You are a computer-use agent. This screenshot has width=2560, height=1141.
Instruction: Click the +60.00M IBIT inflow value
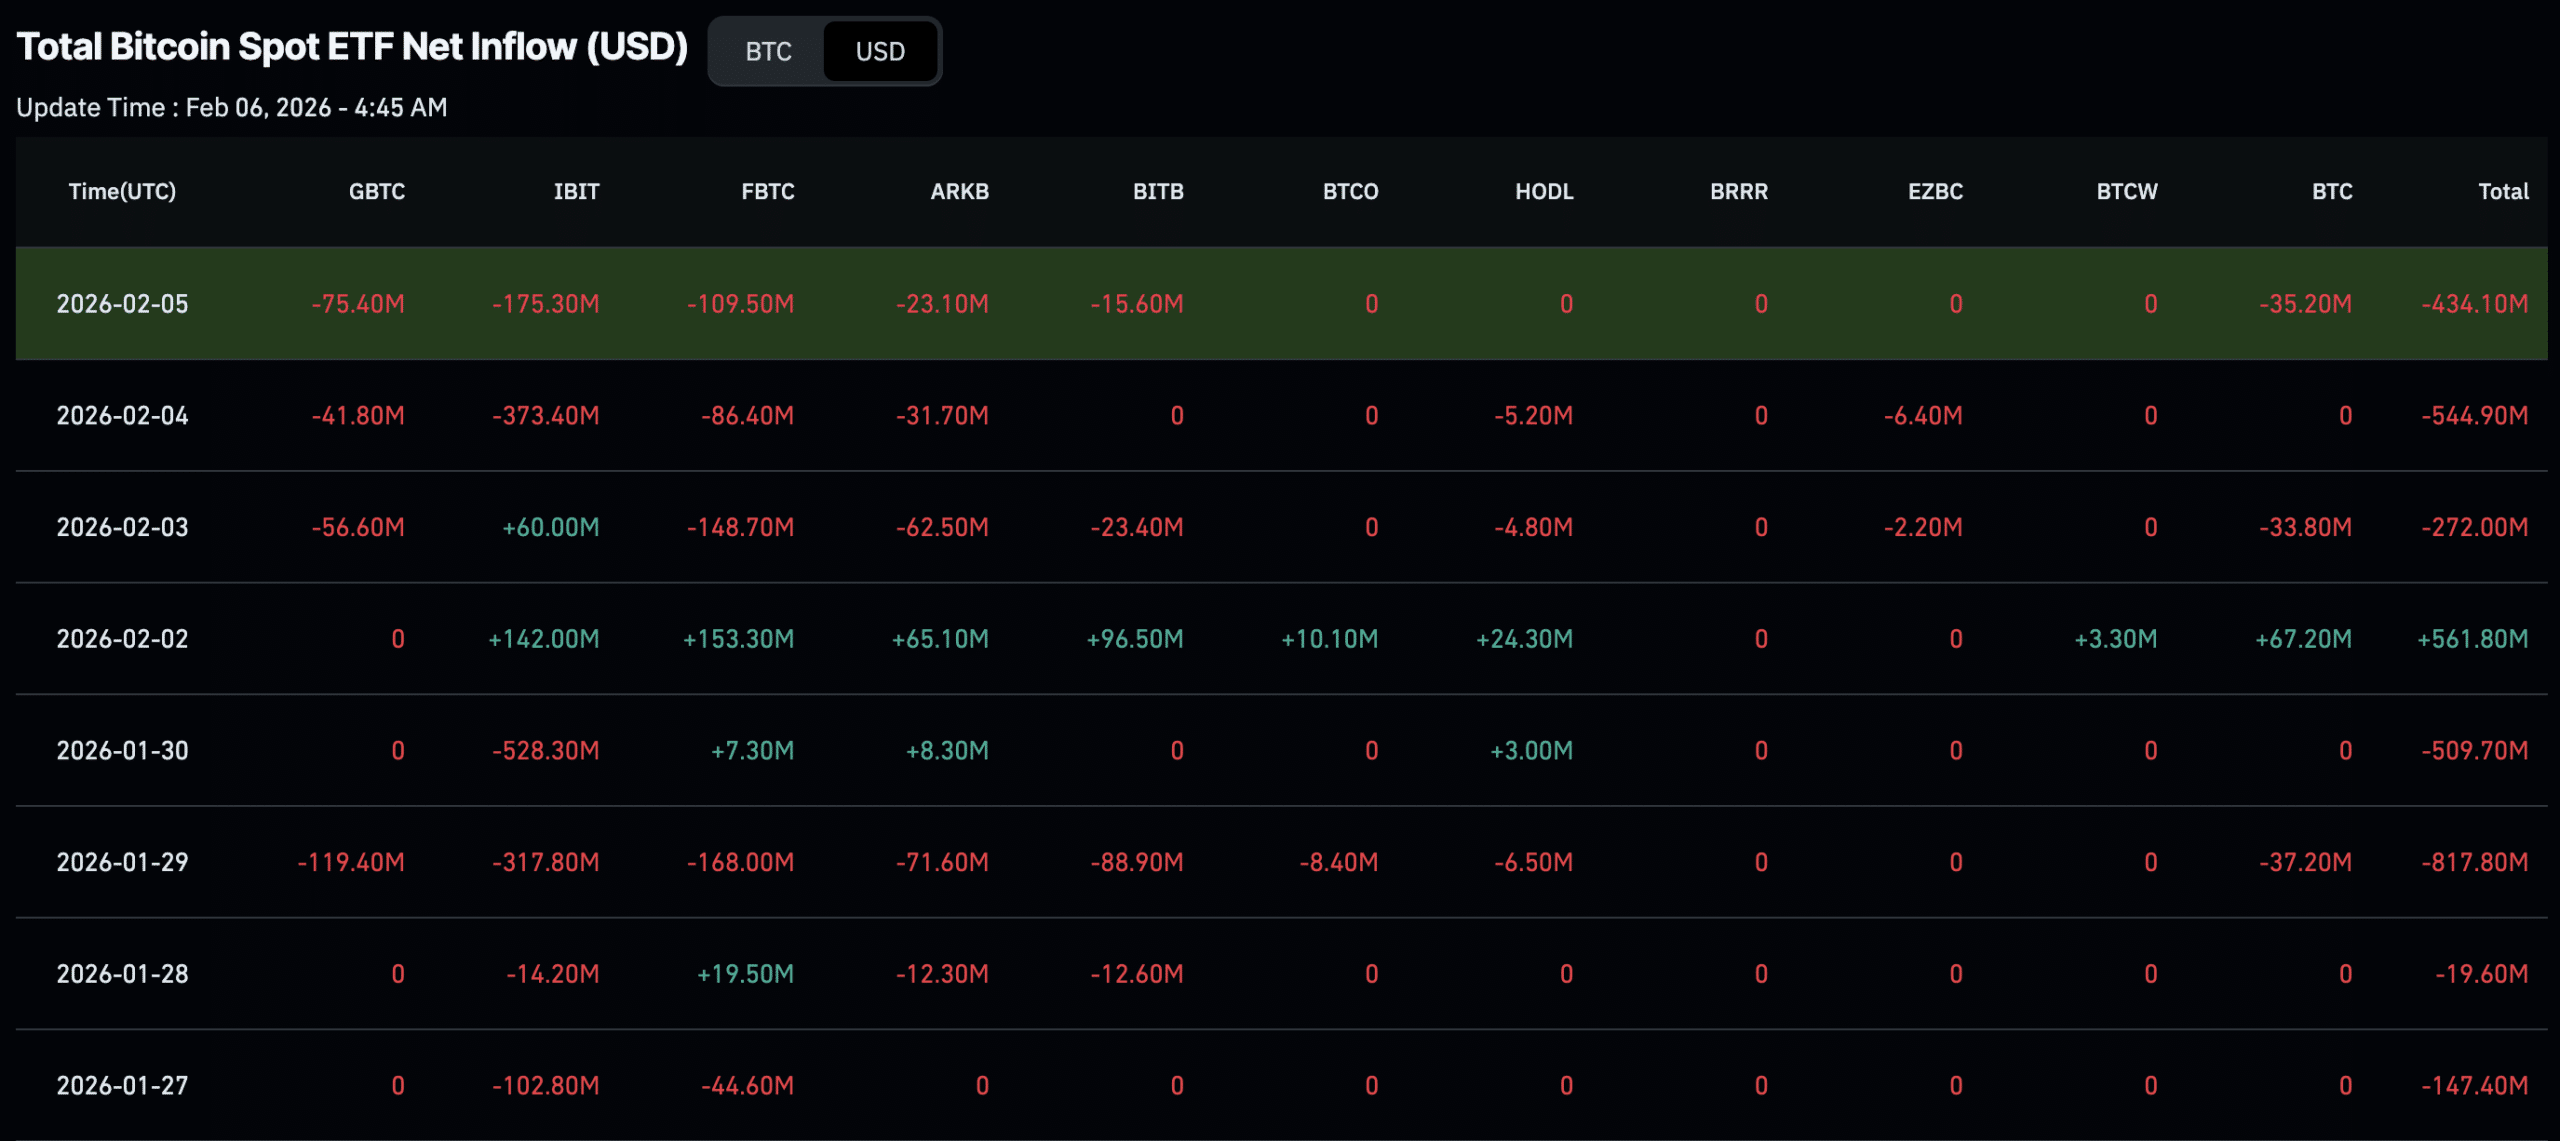551,527
